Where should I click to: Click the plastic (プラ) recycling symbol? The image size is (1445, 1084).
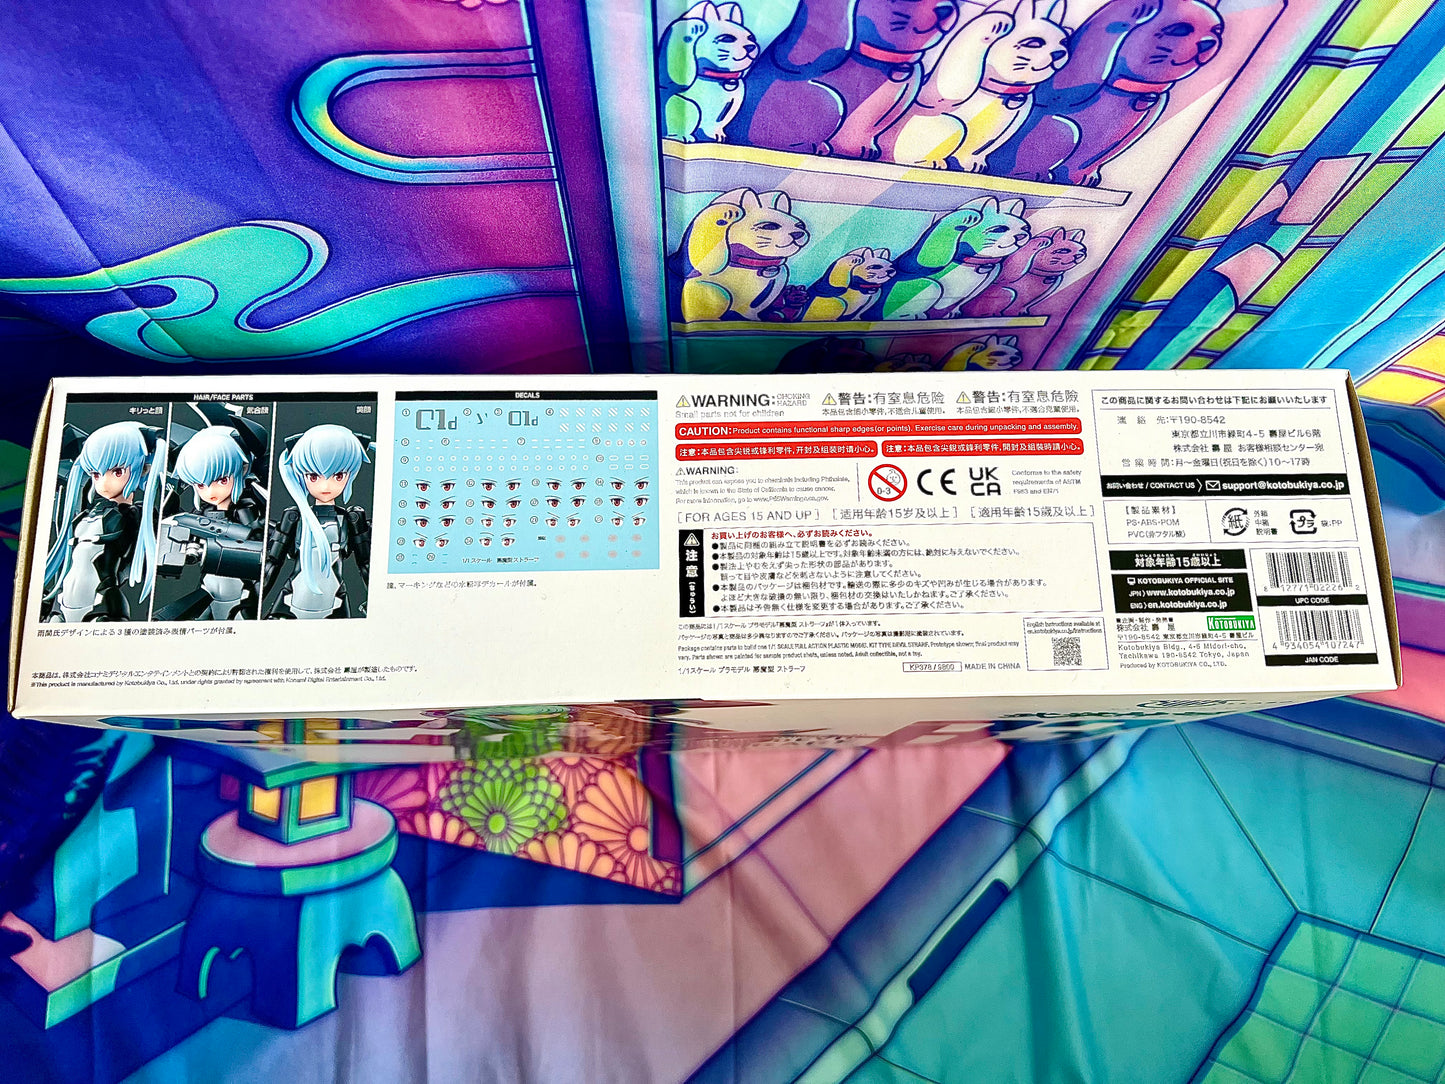pyautogui.click(x=1303, y=521)
